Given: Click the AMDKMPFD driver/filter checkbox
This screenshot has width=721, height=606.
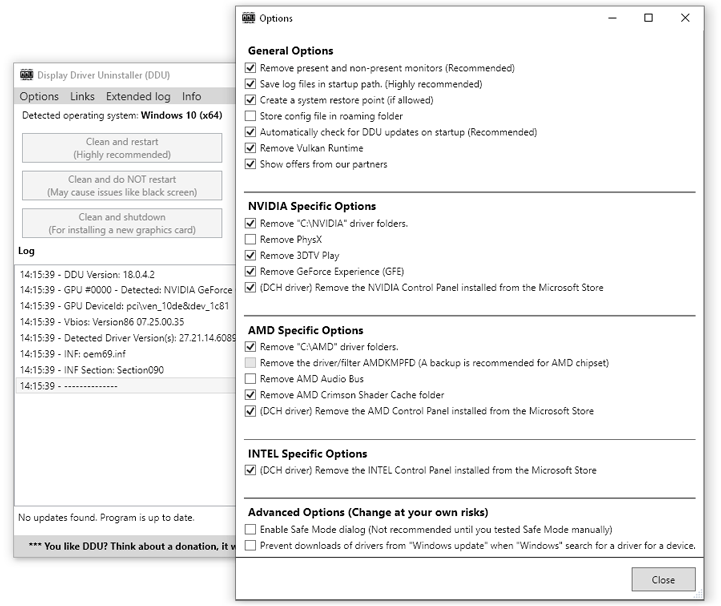Looking at the screenshot, I should [x=250, y=363].
